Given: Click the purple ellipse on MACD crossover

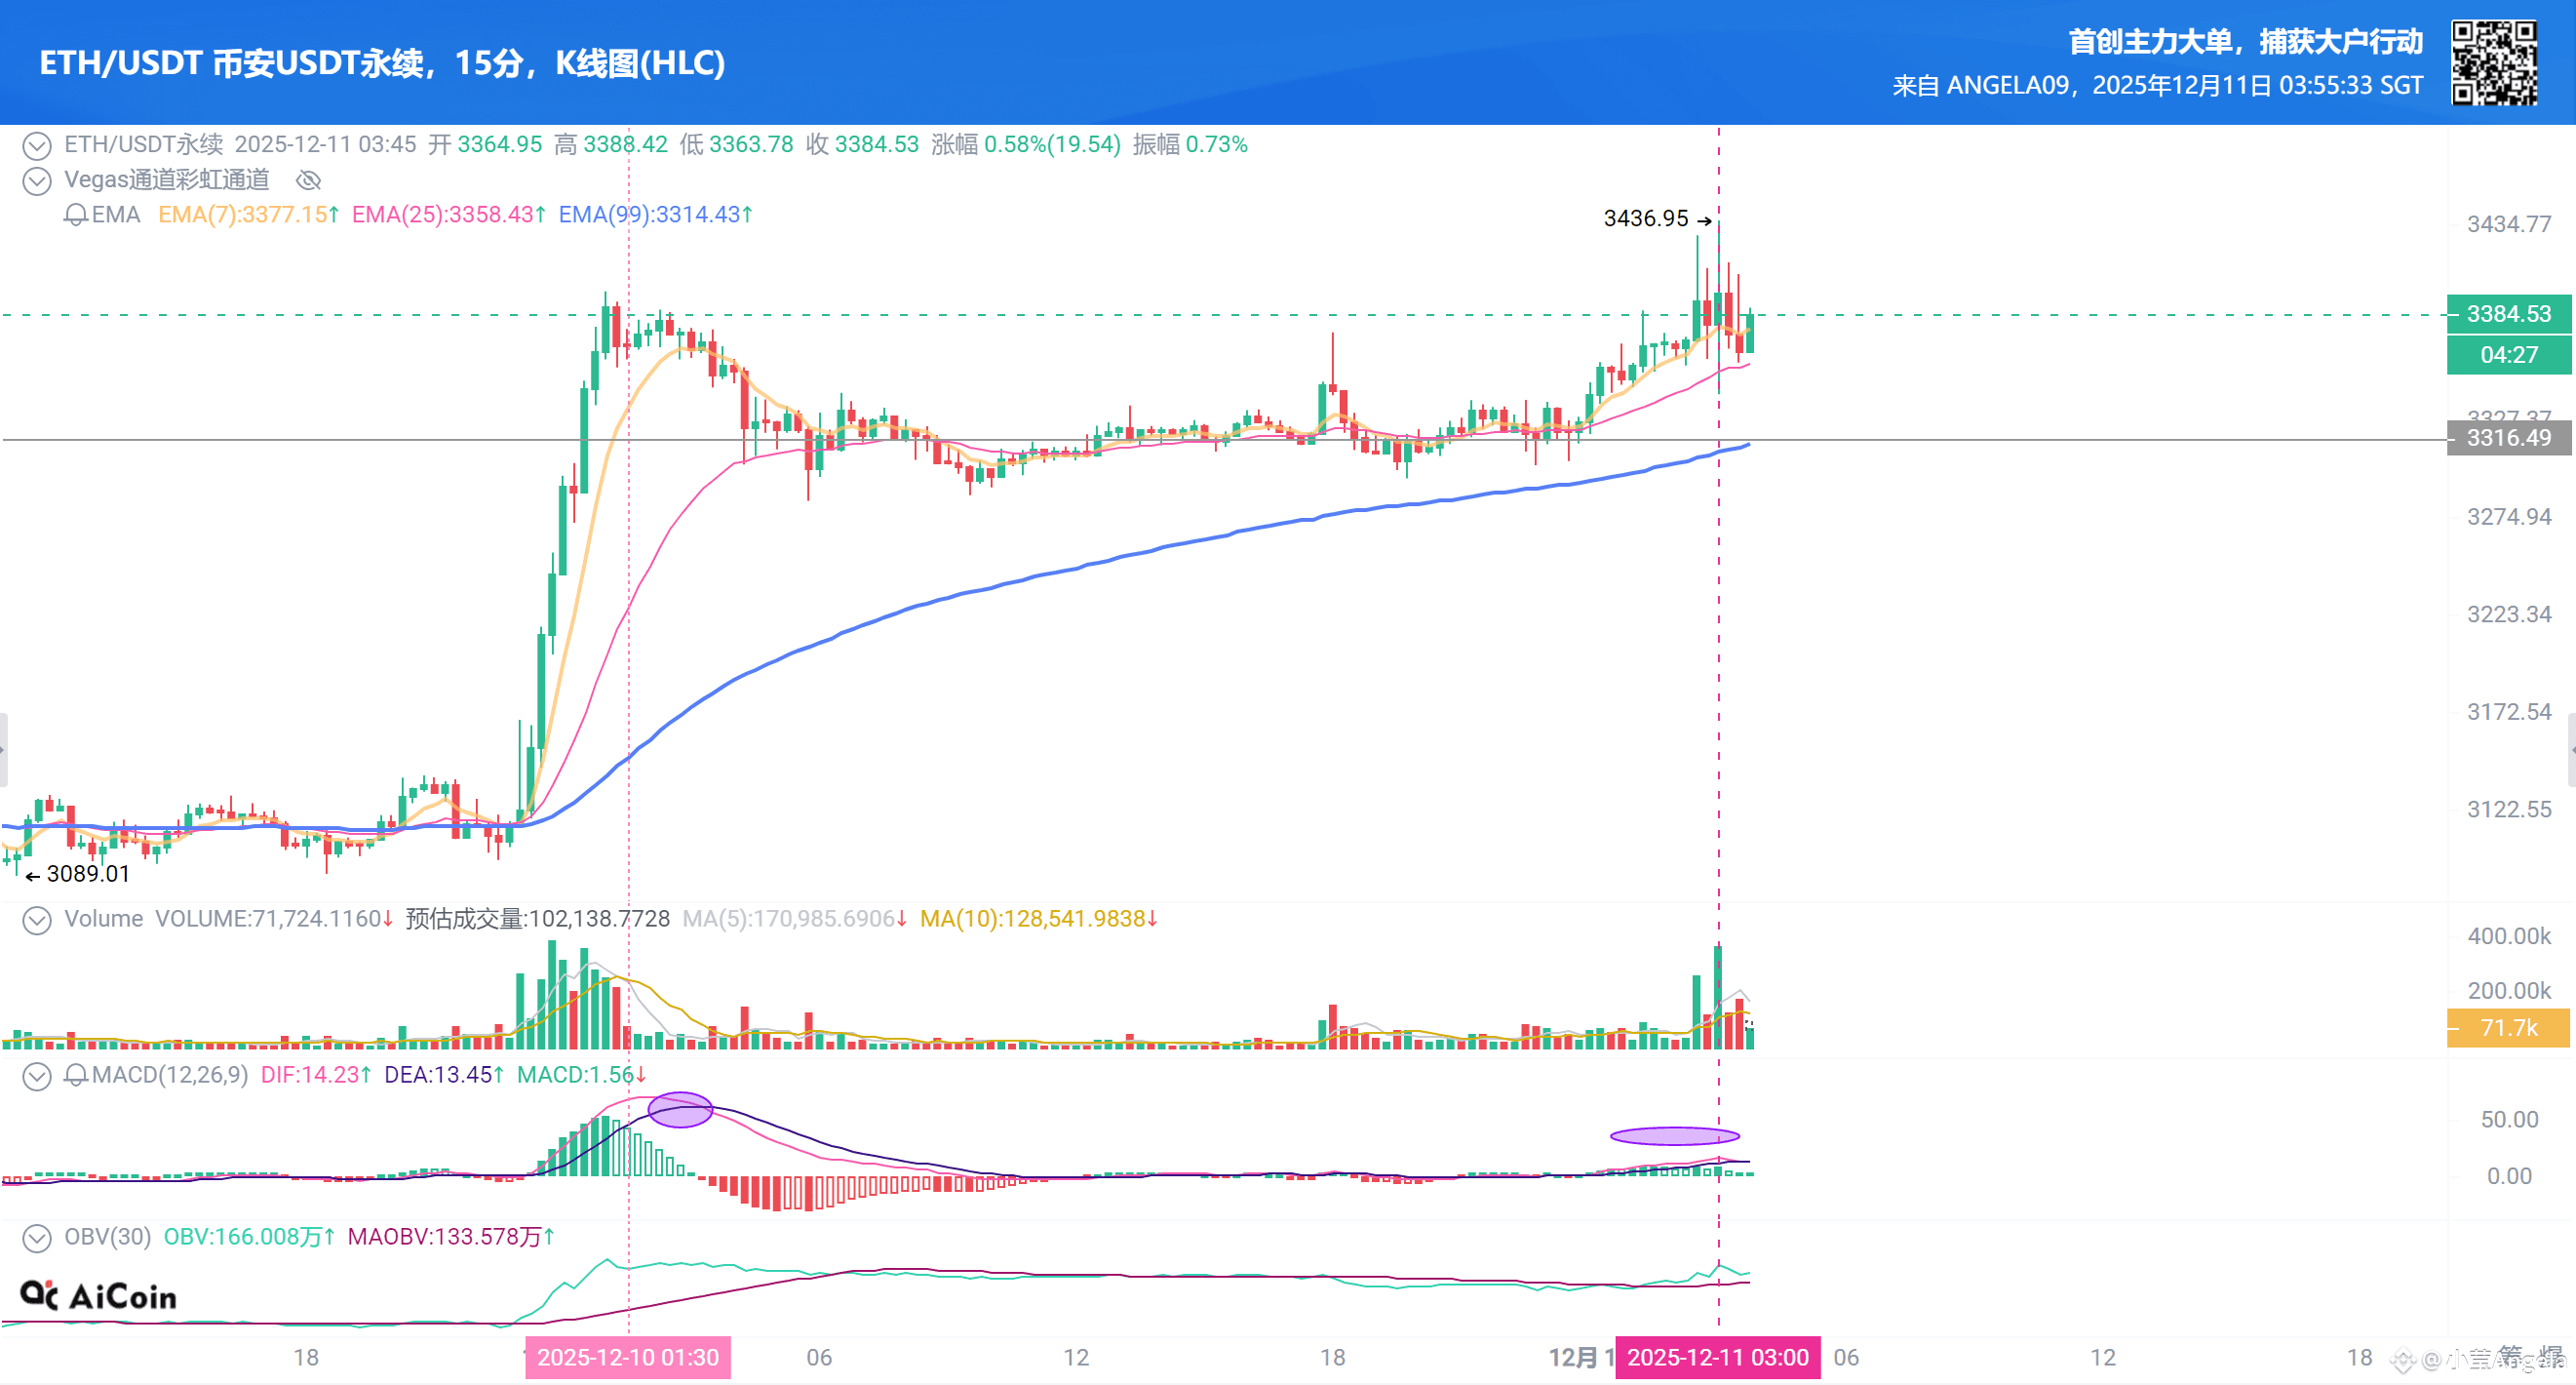Looking at the screenshot, I should coord(680,1110).
